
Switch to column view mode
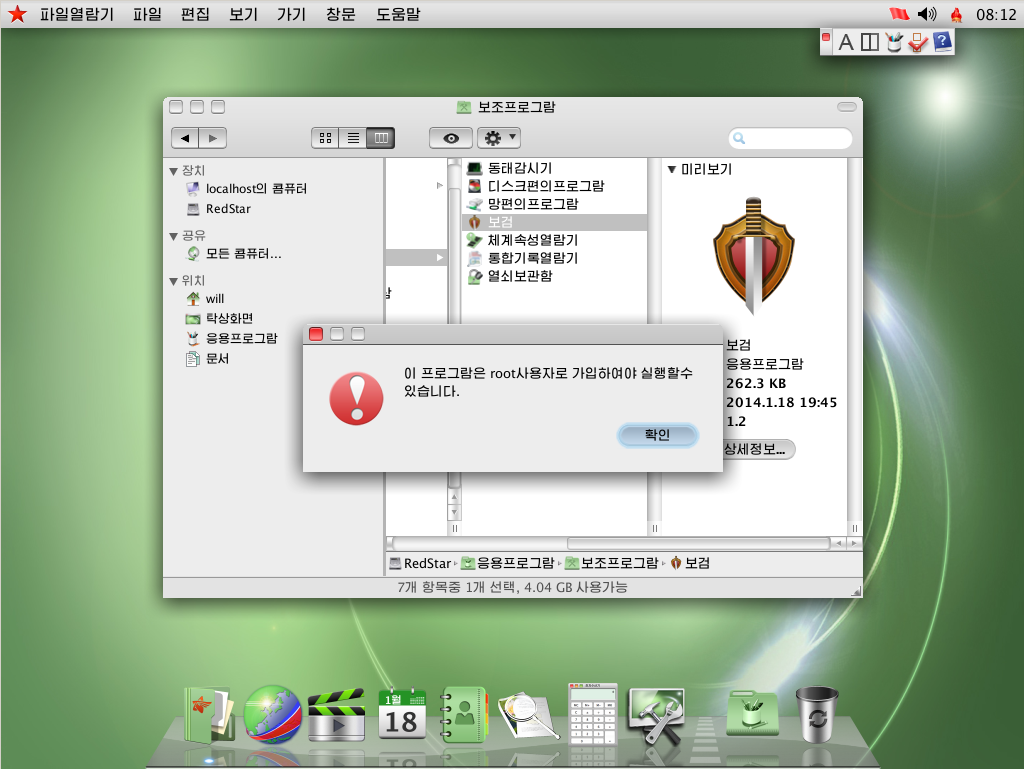tap(381, 138)
